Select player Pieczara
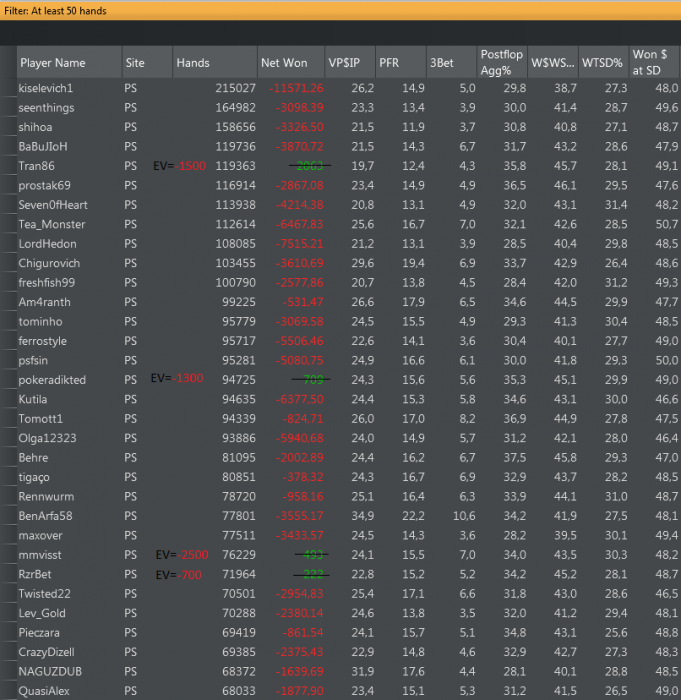681x700 pixels. pyautogui.click(x=39, y=633)
